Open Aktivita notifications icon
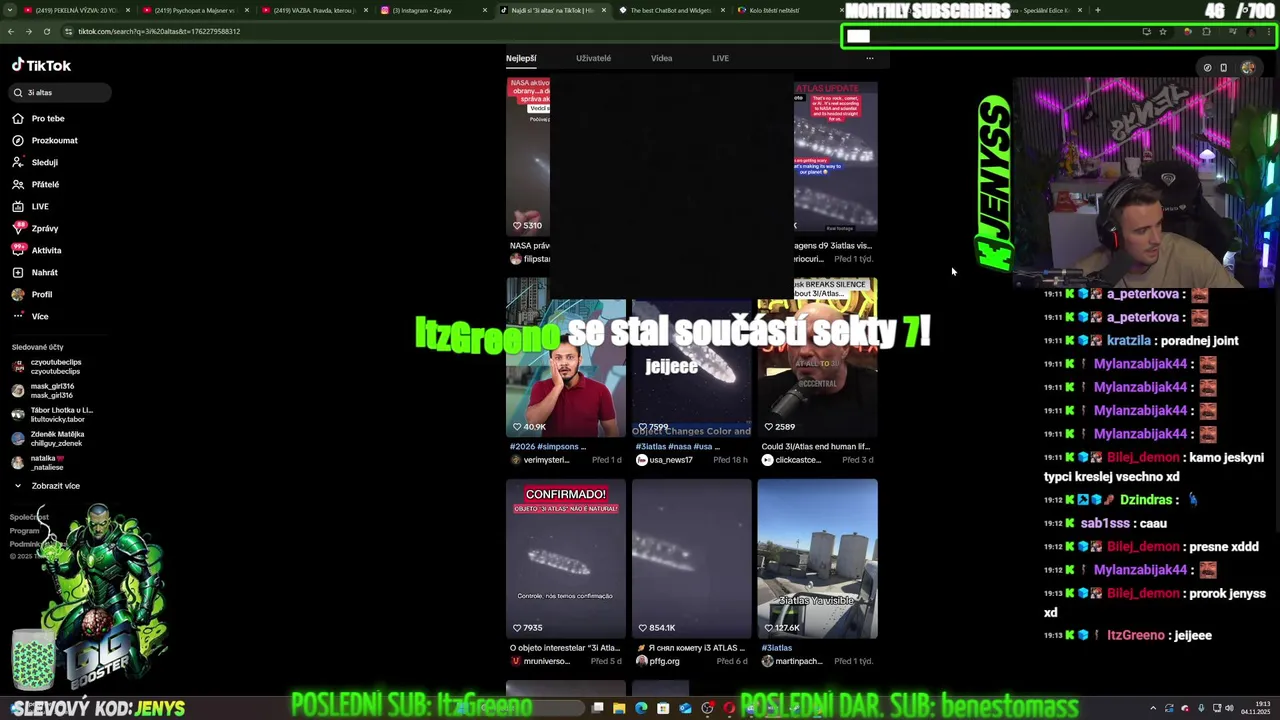 (x=18, y=250)
